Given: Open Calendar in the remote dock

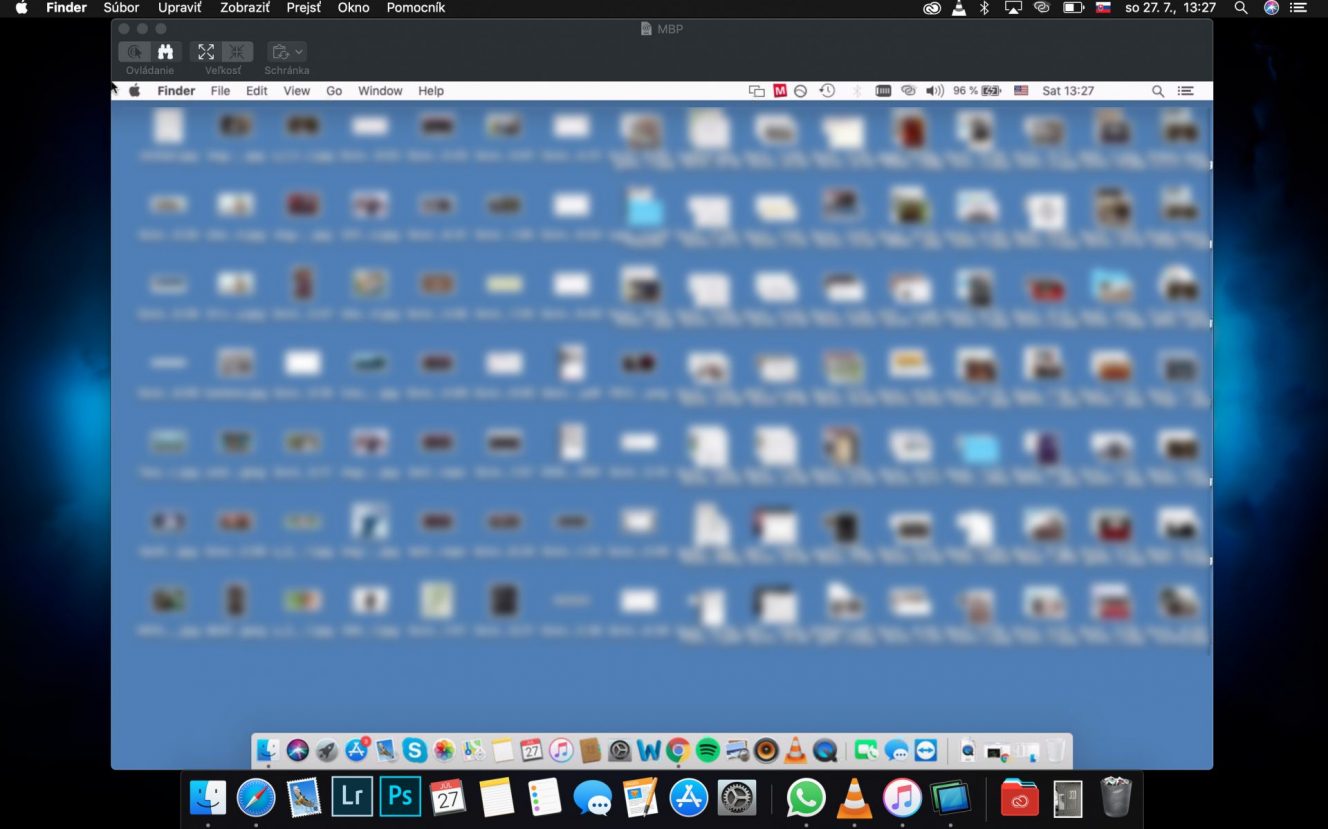Looking at the screenshot, I should pos(532,750).
